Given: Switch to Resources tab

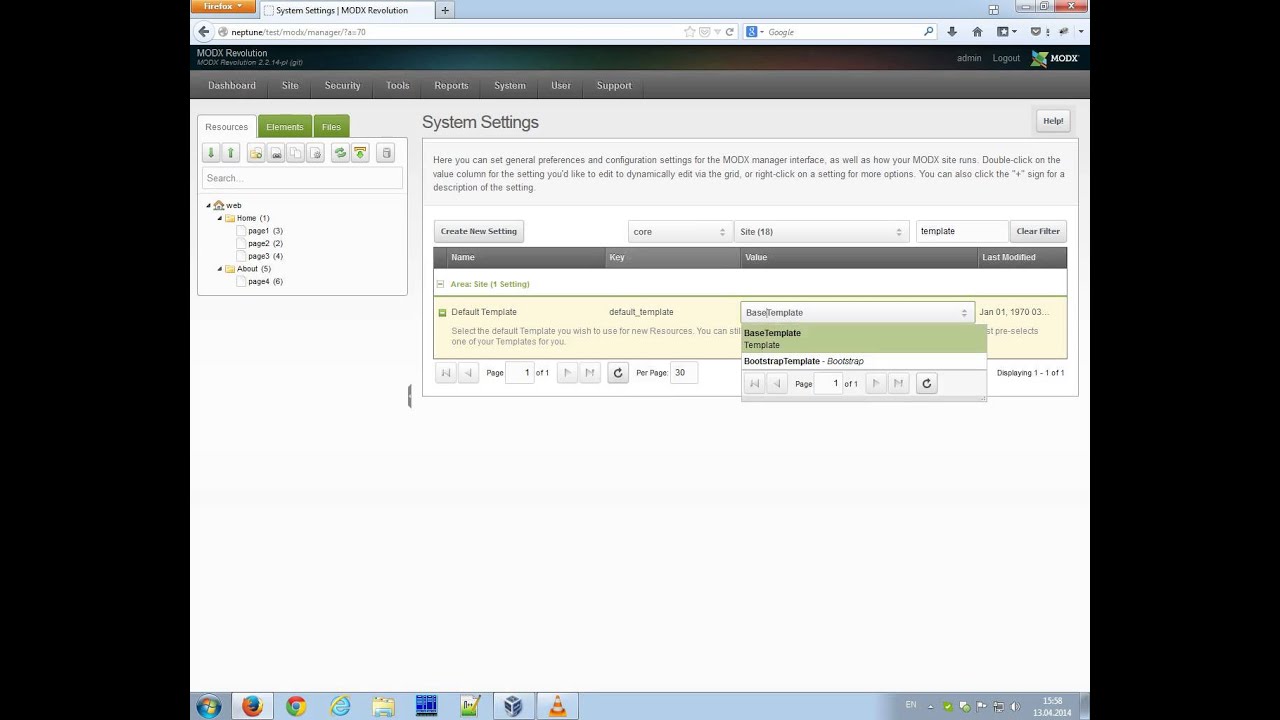Looking at the screenshot, I should point(227,127).
